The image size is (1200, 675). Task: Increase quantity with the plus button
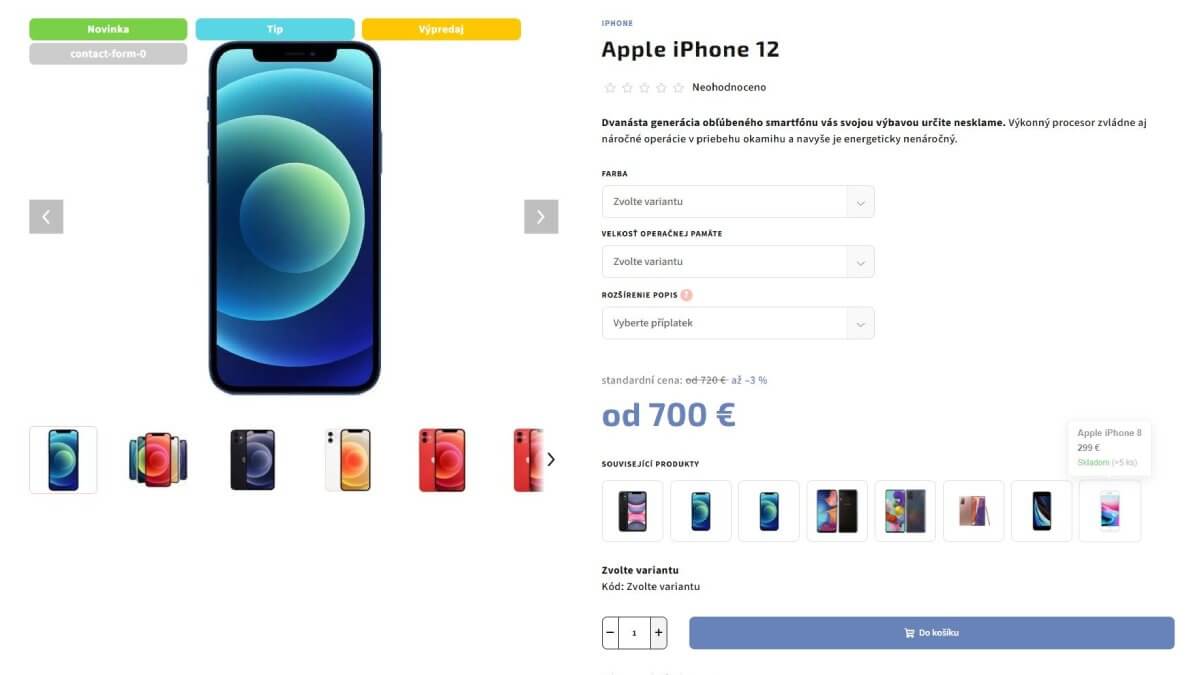tap(658, 633)
